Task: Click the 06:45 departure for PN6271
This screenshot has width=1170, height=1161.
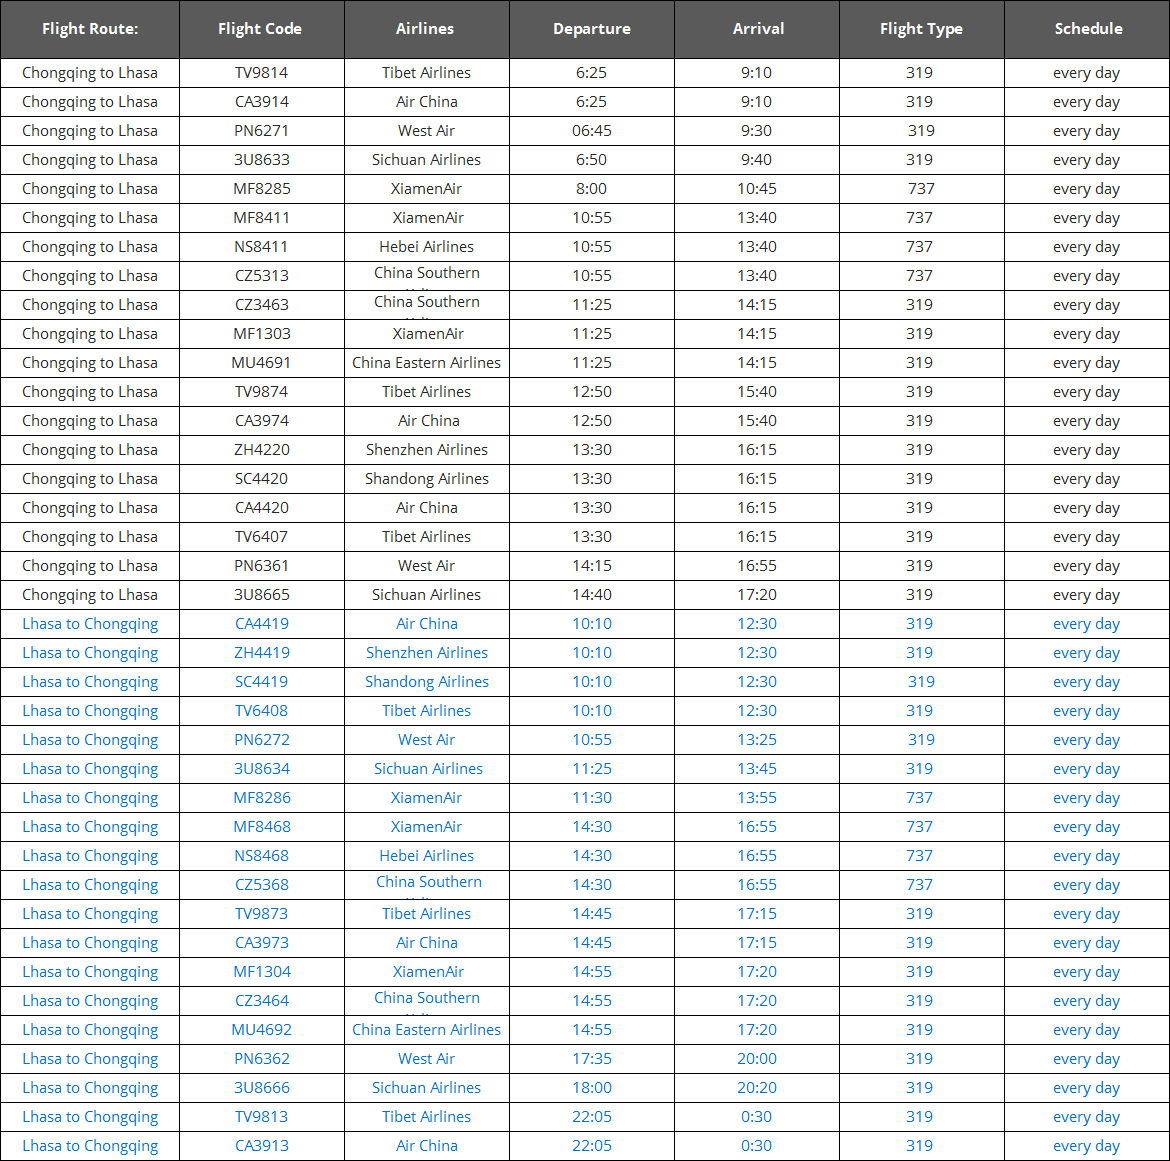Action: point(592,131)
